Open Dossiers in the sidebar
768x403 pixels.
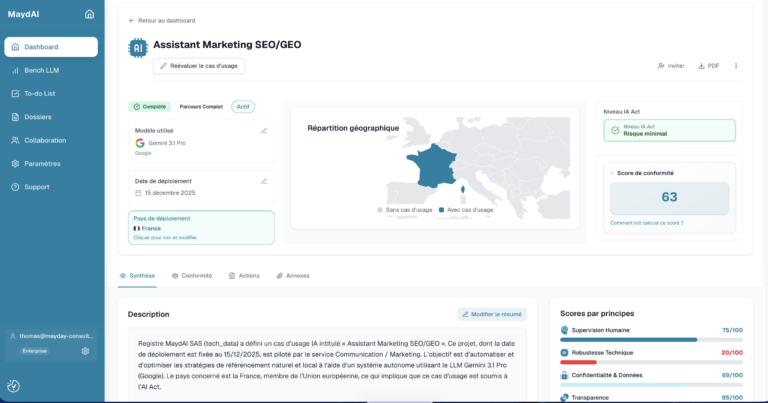(x=51, y=117)
